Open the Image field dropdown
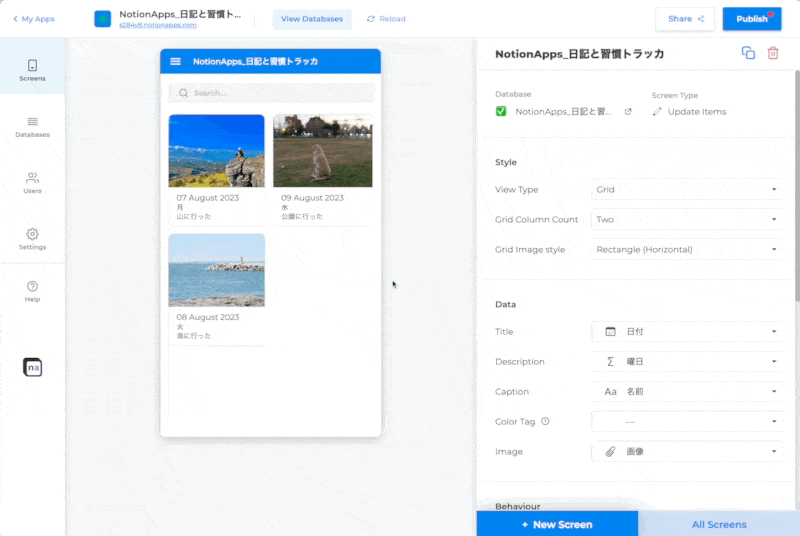 [686, 452]
